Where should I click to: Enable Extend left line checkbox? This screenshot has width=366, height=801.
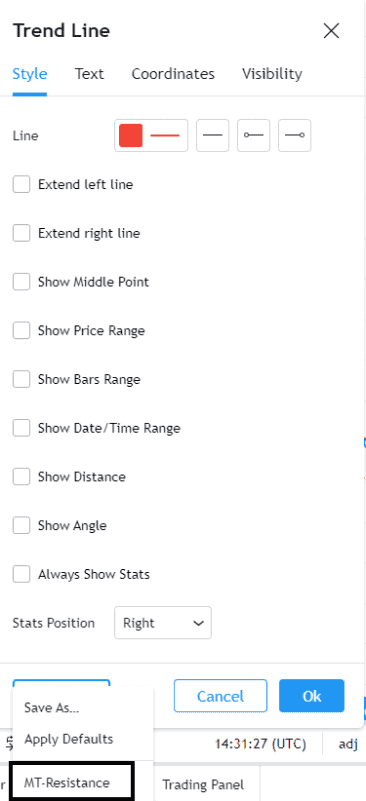[x=21, y=184]
